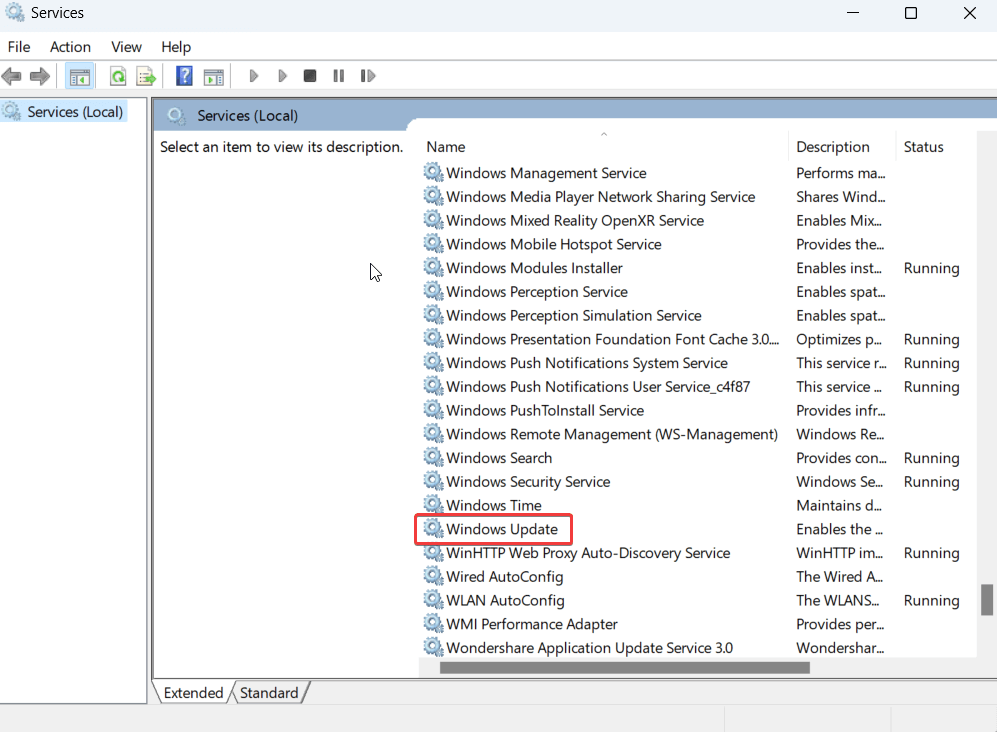Viewport: 997px width, 732px height.
Task: Toggle Show/Hide Action Pane icon
Action: 213,76
